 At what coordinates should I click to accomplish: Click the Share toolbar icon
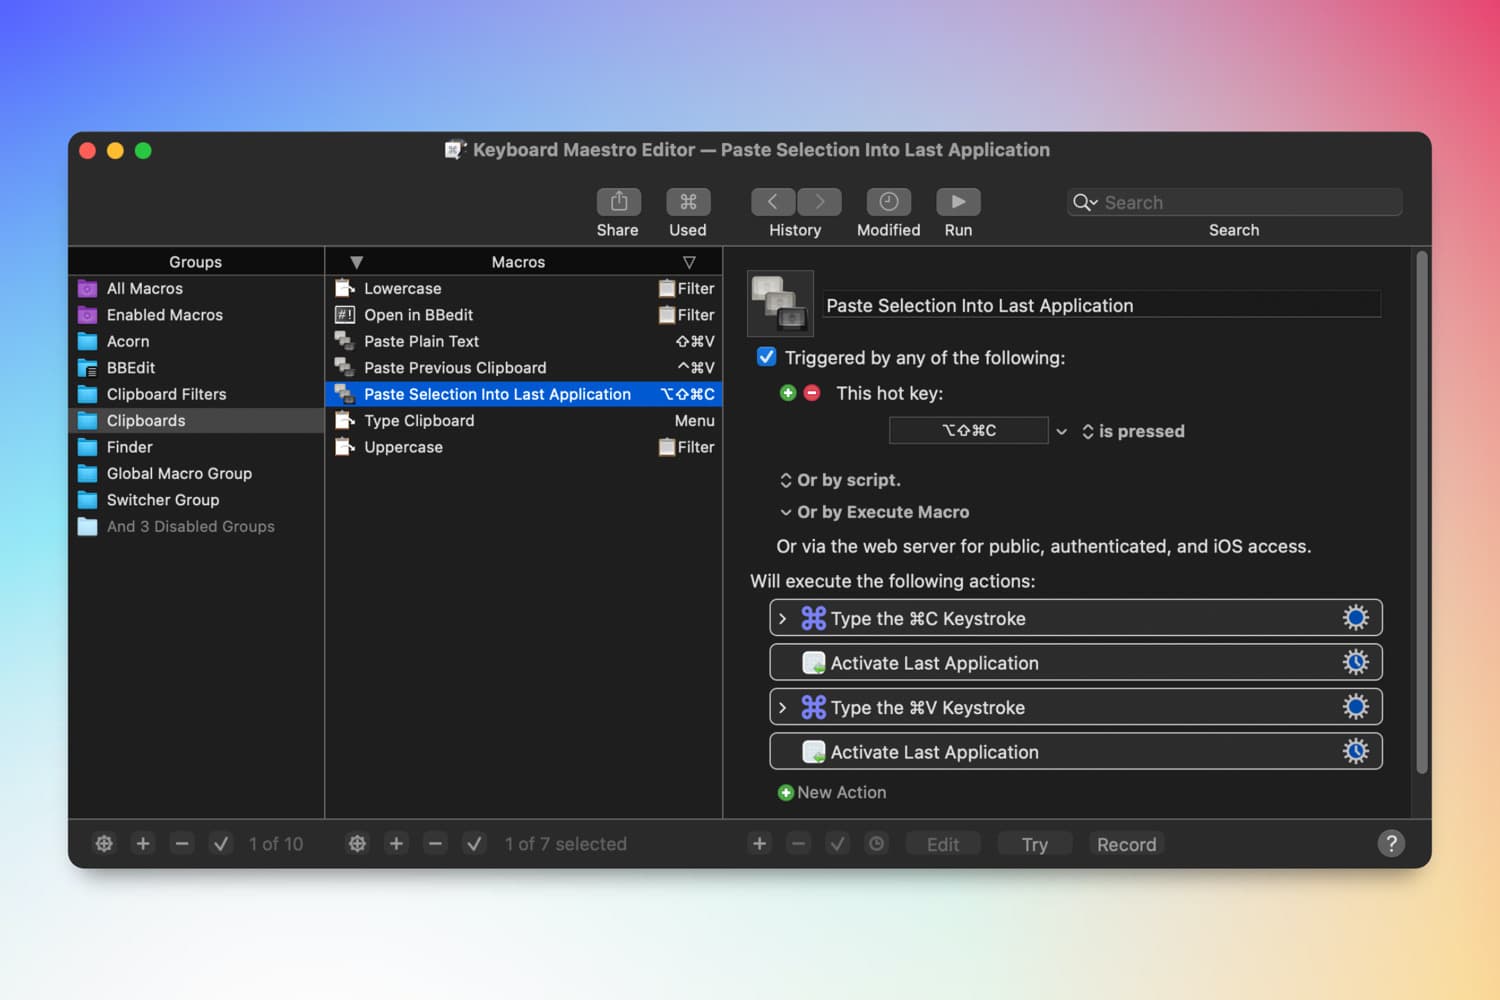click(x=618, y=202)
